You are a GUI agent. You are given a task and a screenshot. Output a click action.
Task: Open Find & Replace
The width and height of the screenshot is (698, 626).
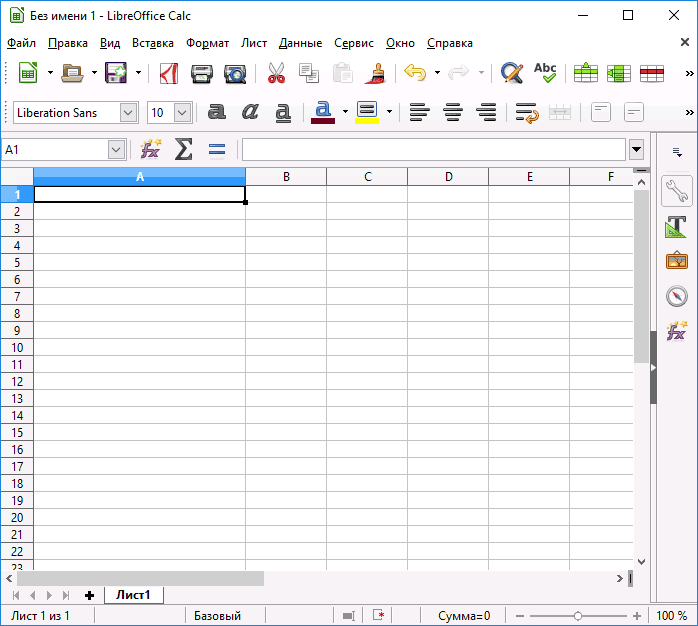(x=511, y=73)
